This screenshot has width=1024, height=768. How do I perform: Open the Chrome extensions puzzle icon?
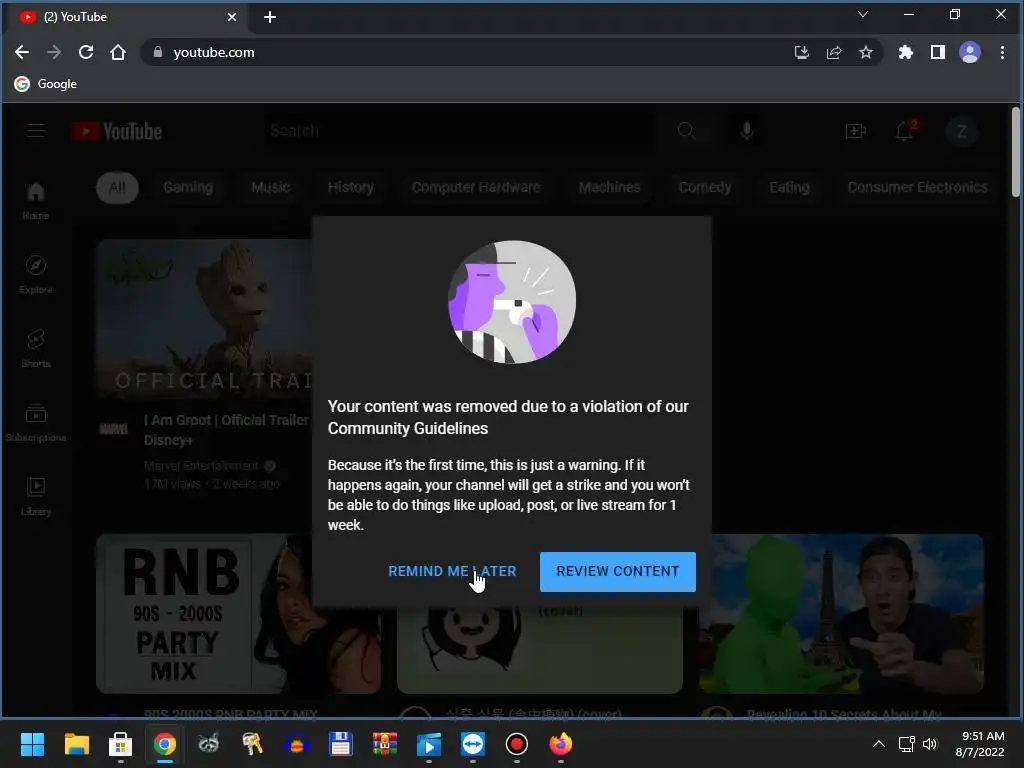905,52
